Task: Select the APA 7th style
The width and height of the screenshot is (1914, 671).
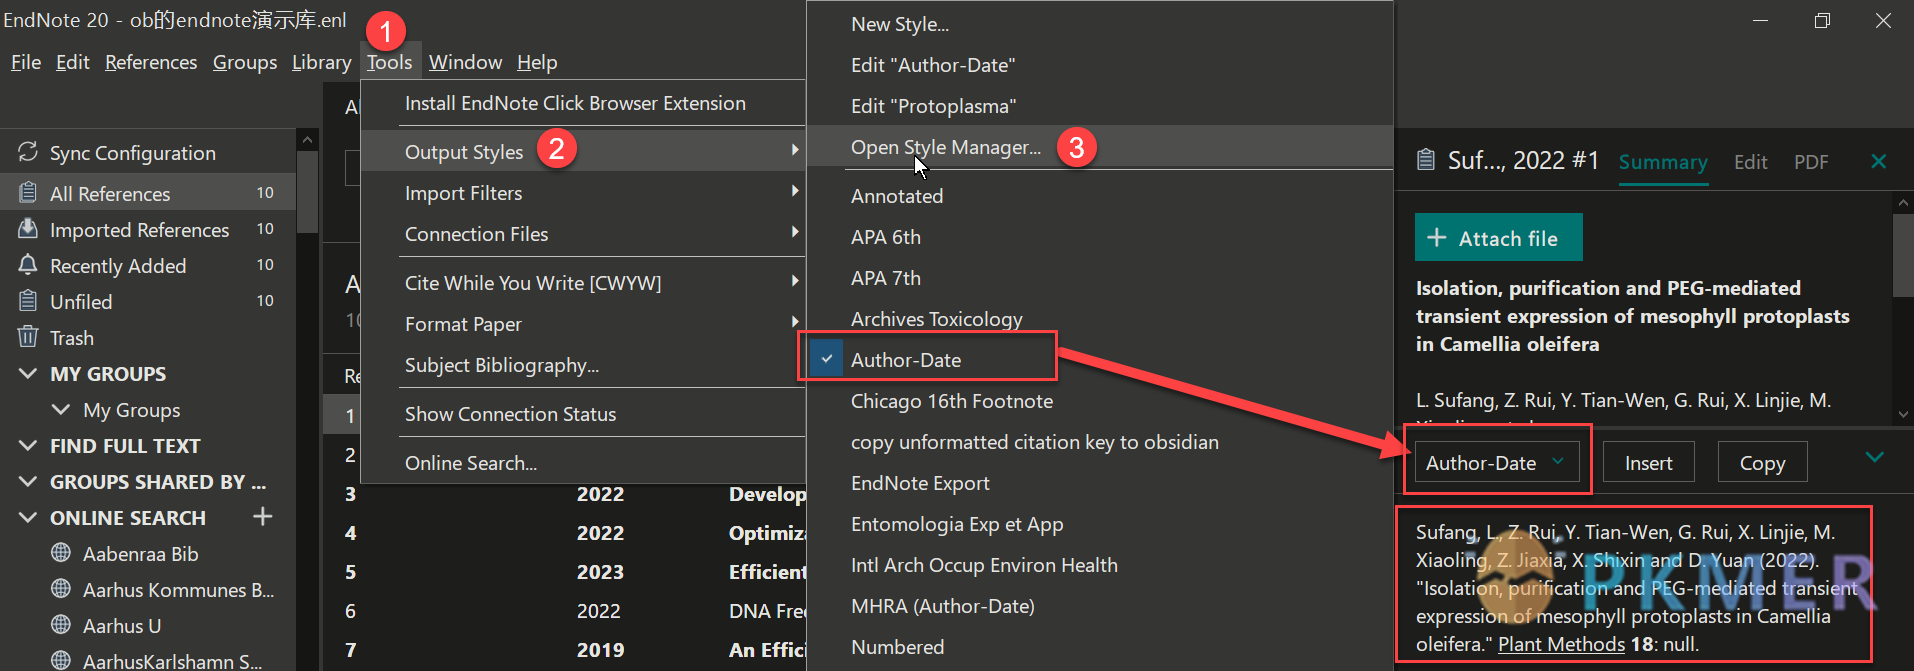Action: click(1099, 278)
